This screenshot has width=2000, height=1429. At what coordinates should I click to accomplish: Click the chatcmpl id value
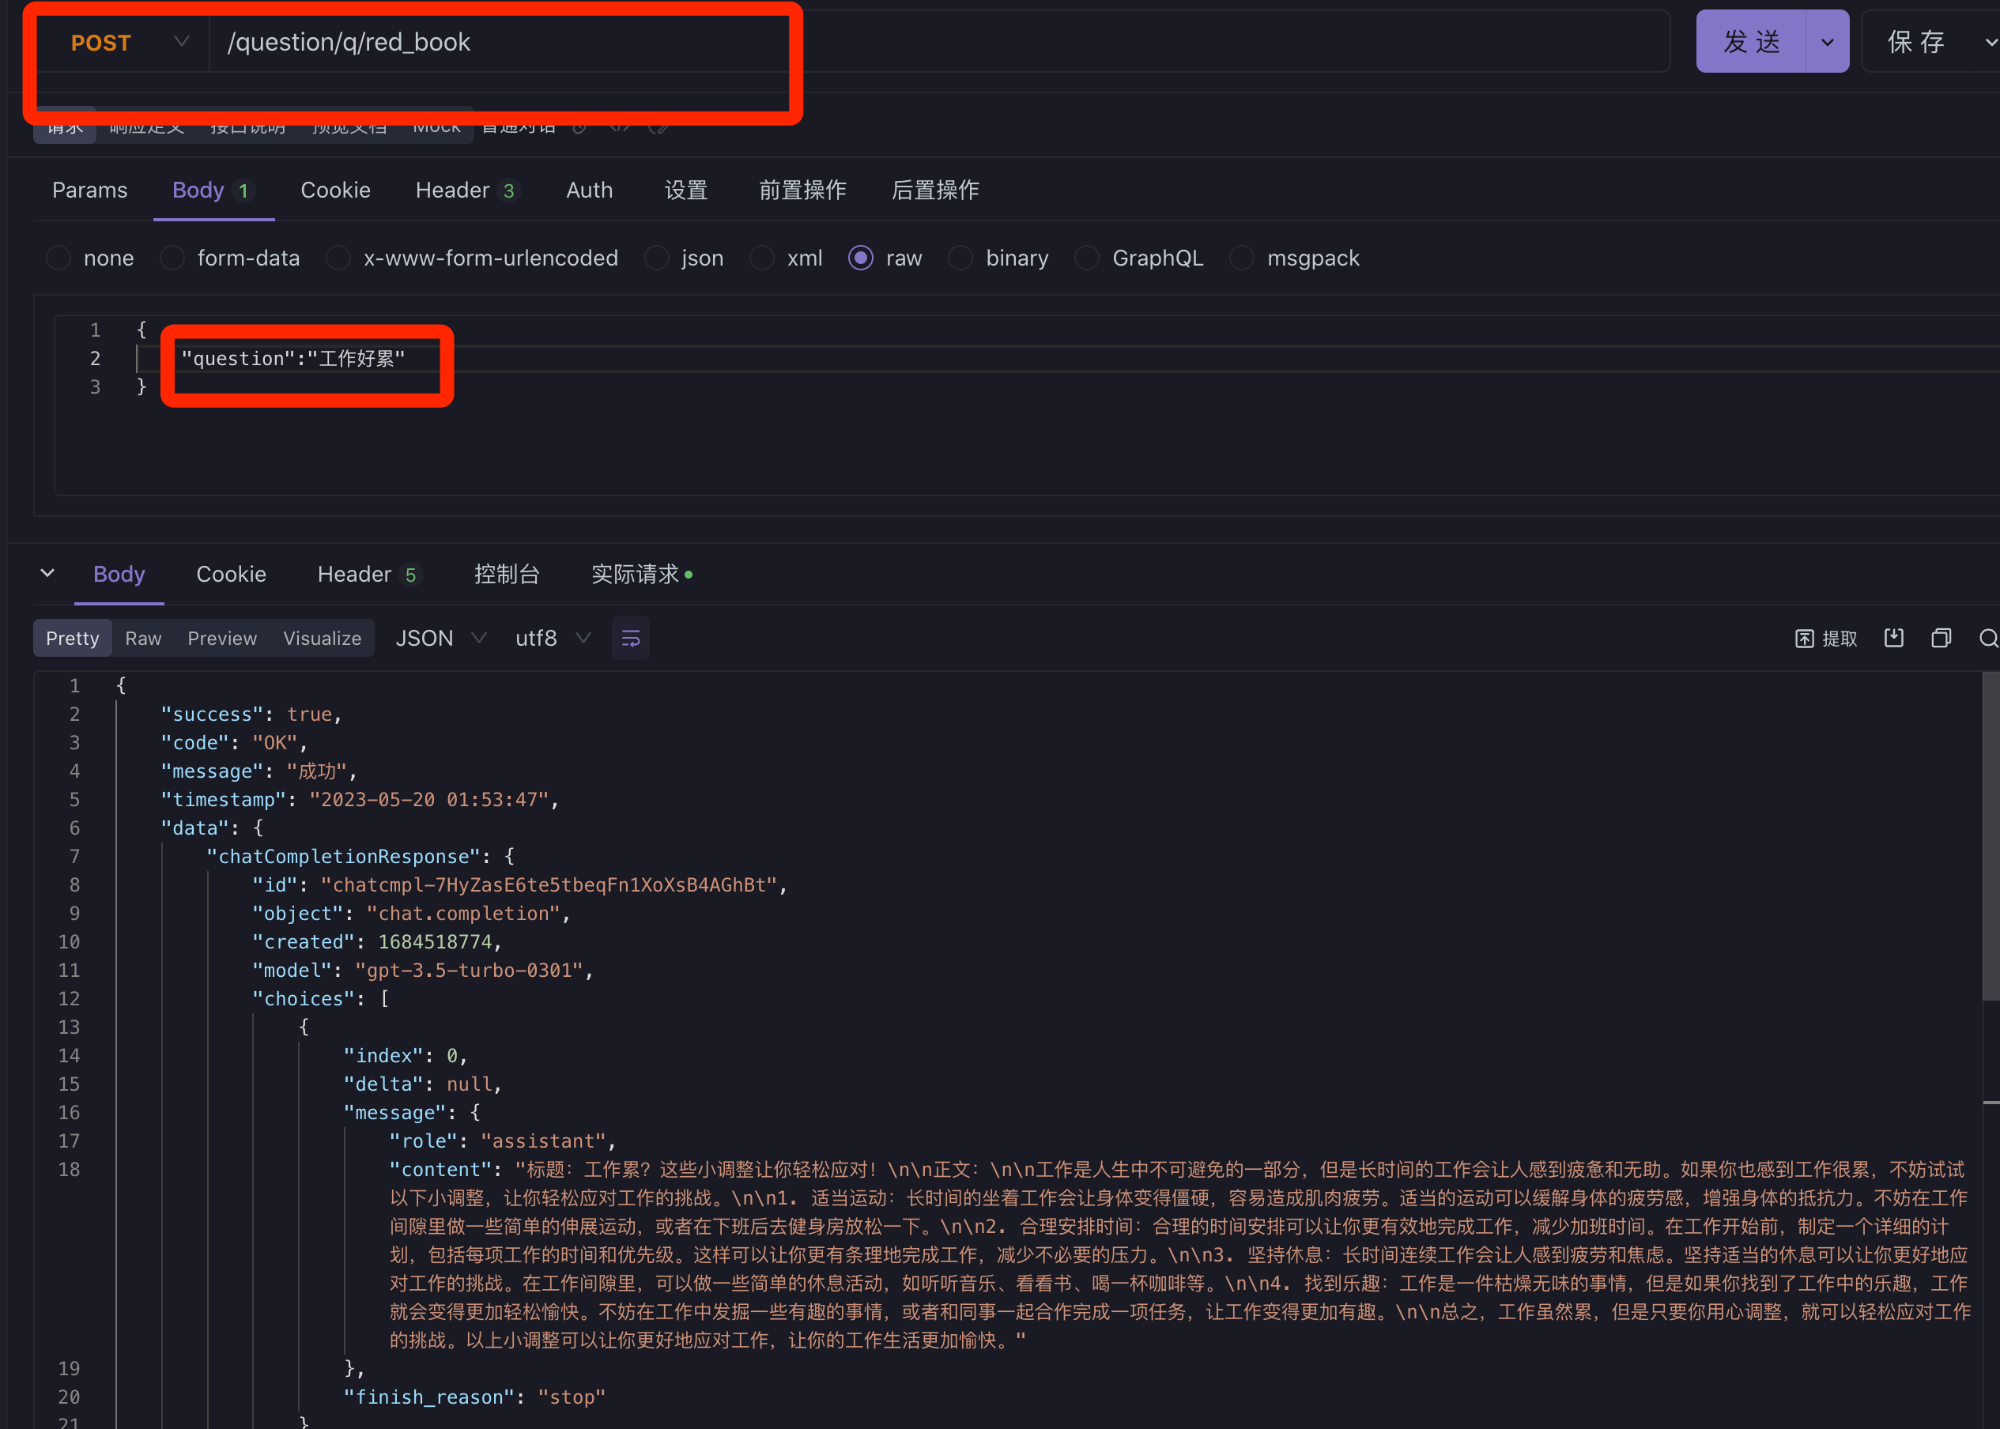[x=549, y=885]
